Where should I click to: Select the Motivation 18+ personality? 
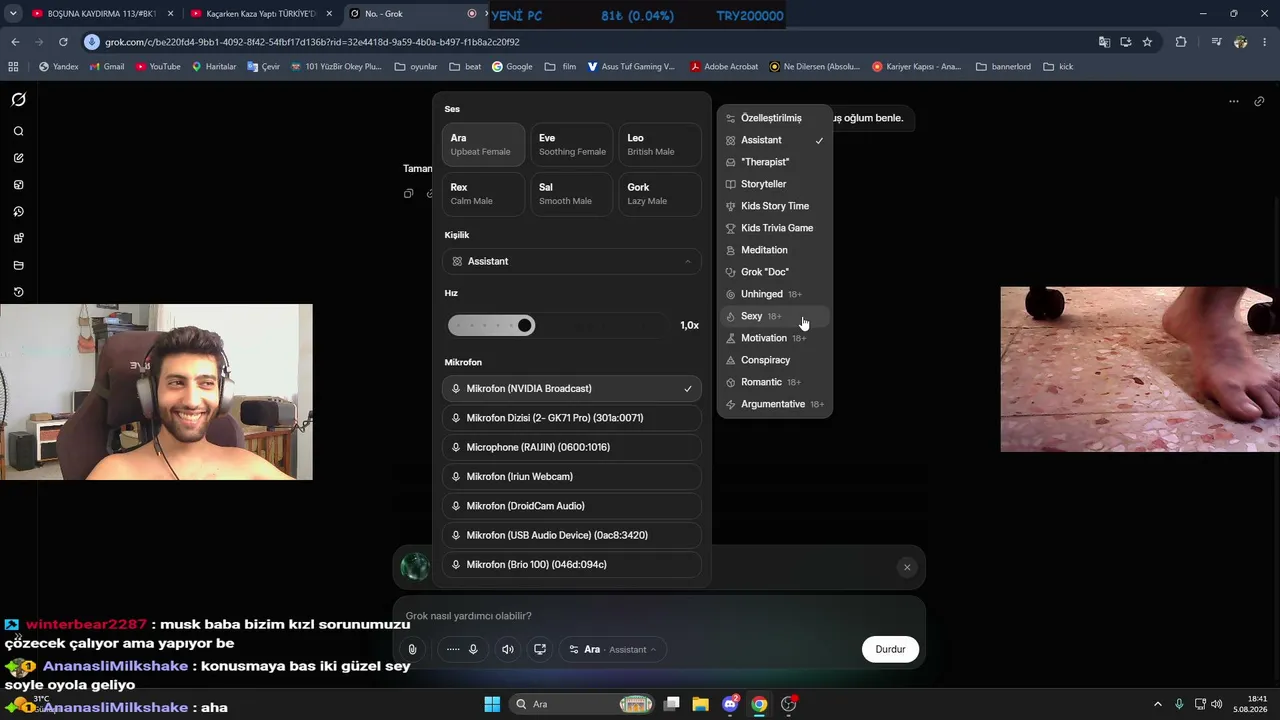point(775,338)
